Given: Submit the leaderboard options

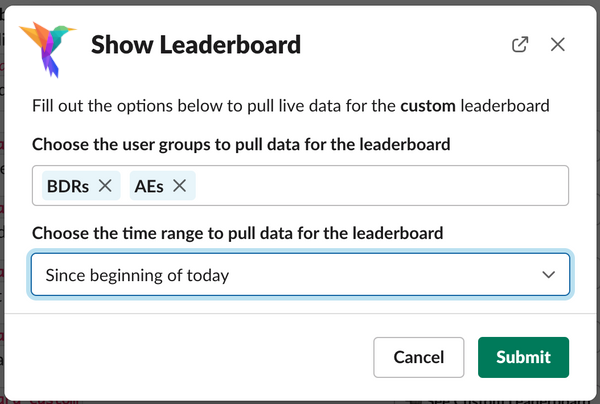Looking at the screenshot, I should (523, 357).
